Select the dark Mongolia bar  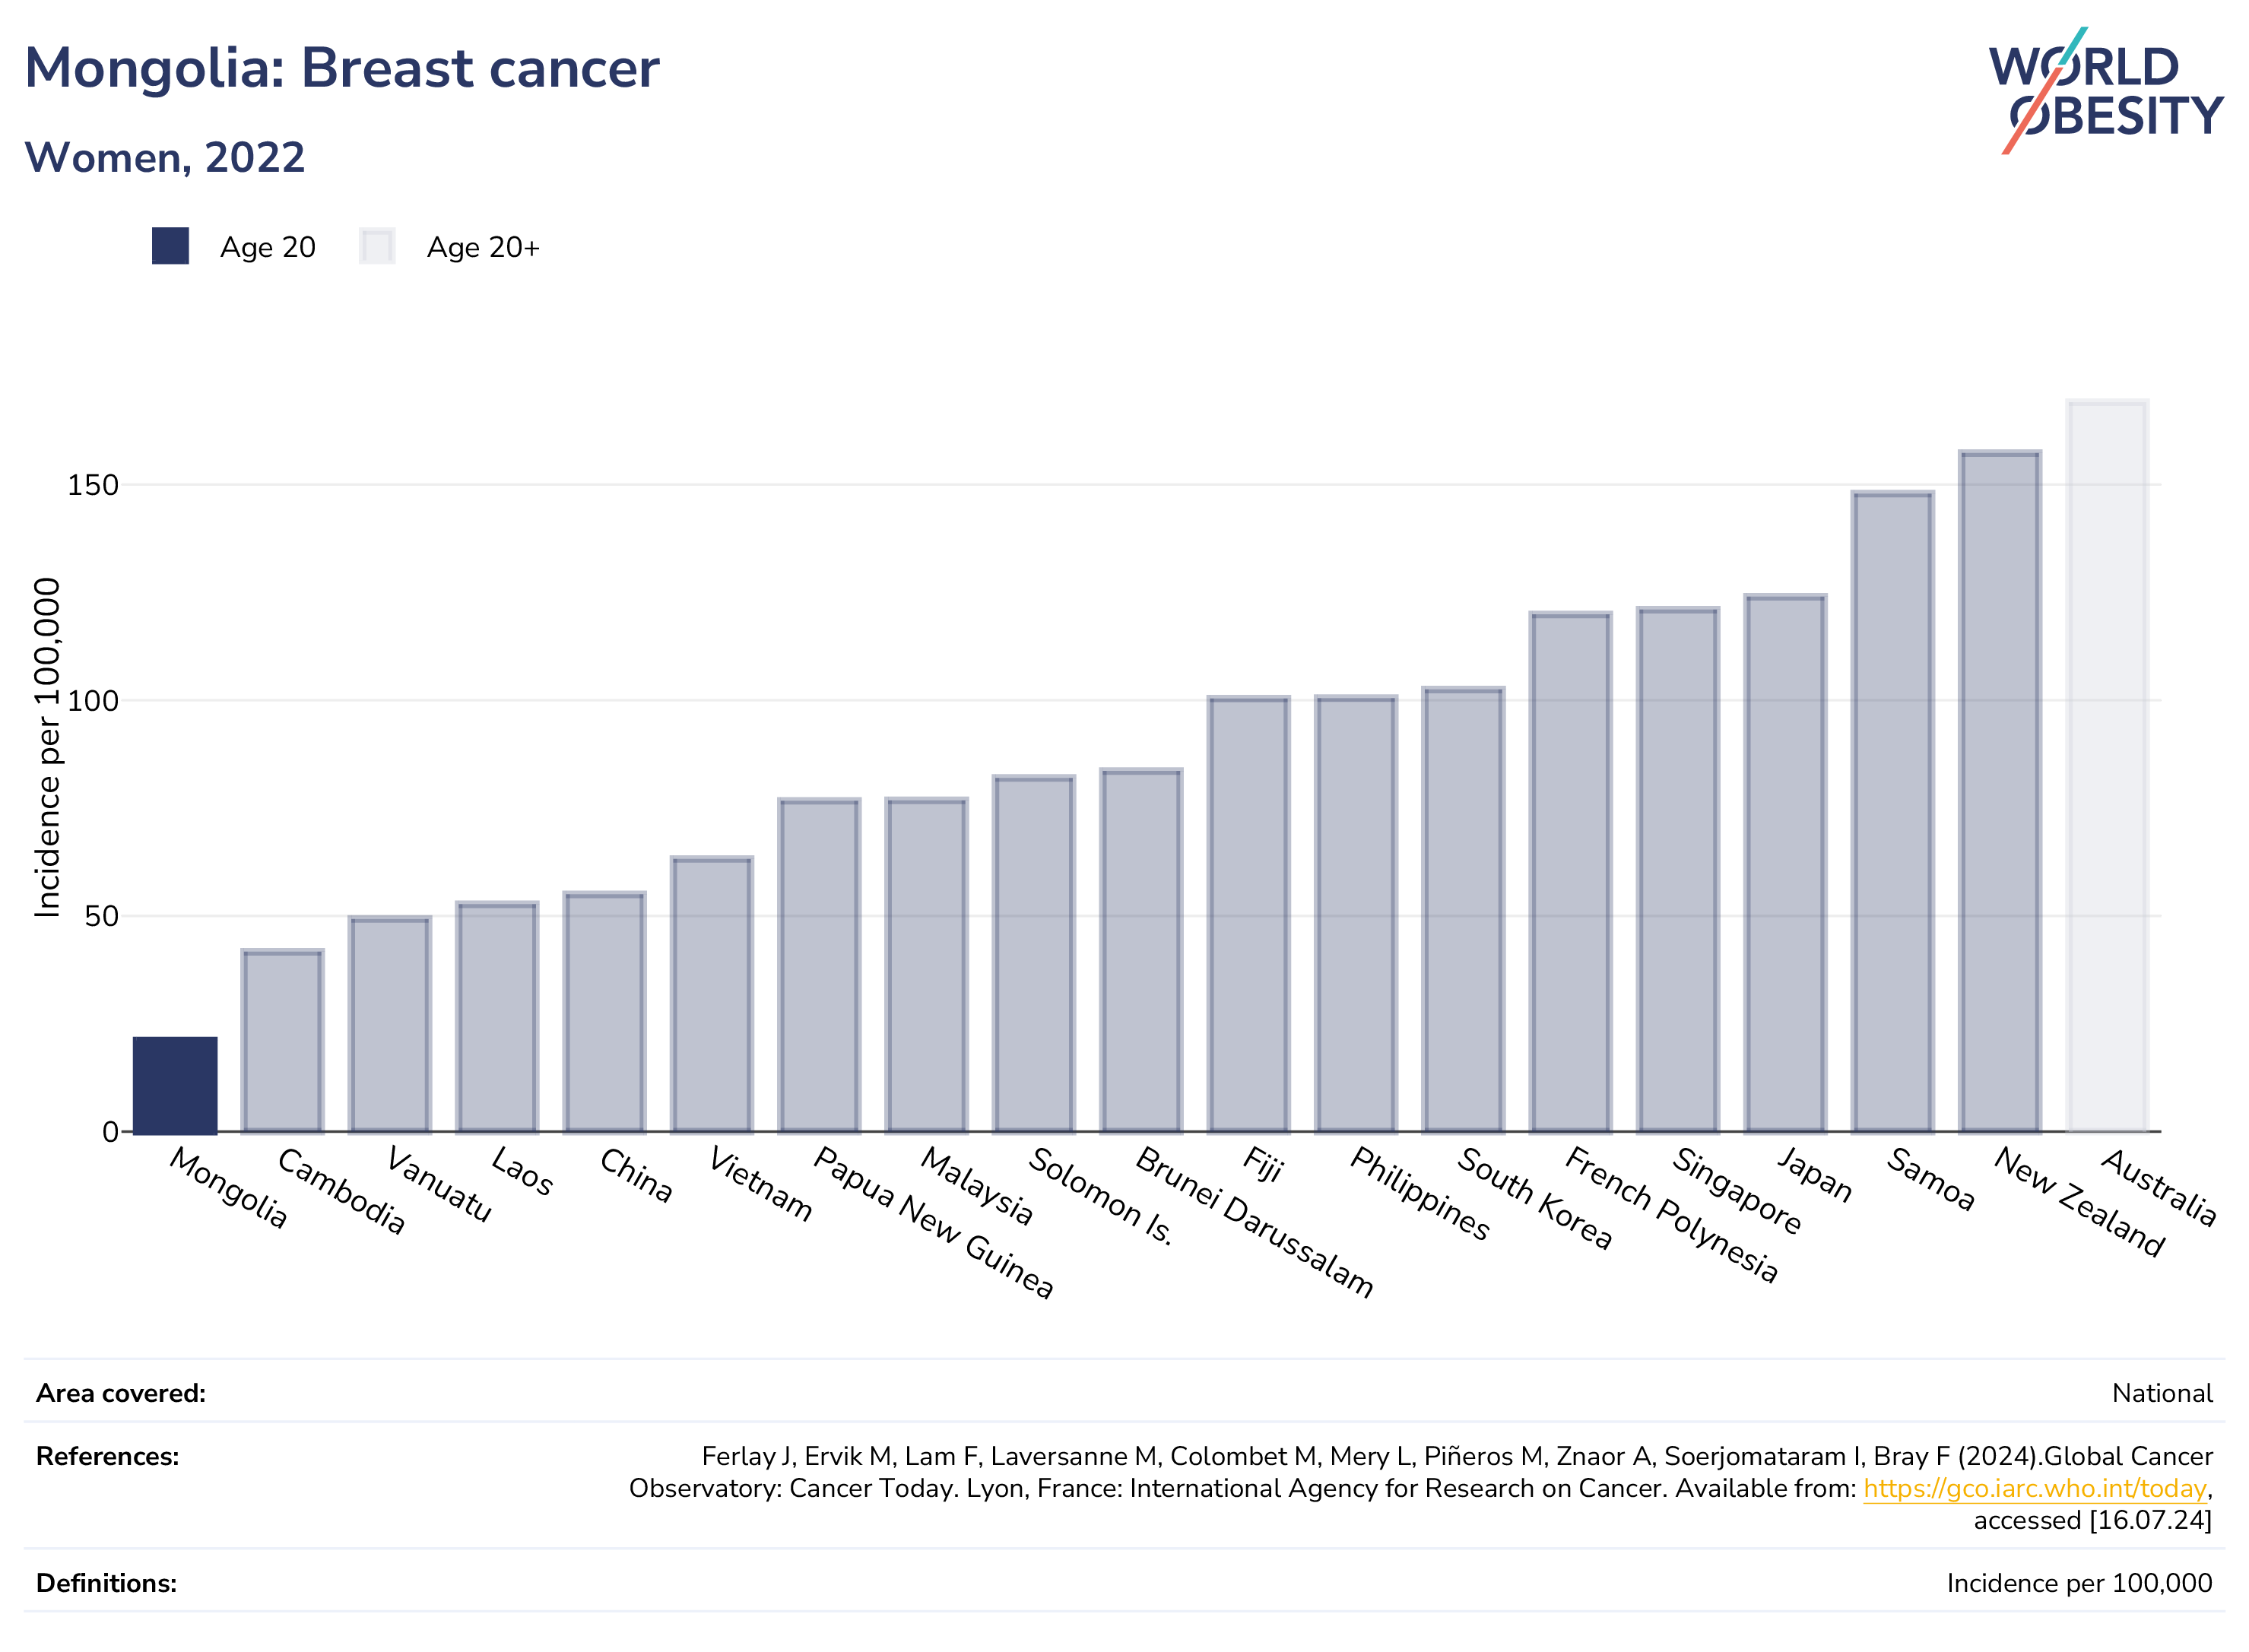pos(175,1085)
